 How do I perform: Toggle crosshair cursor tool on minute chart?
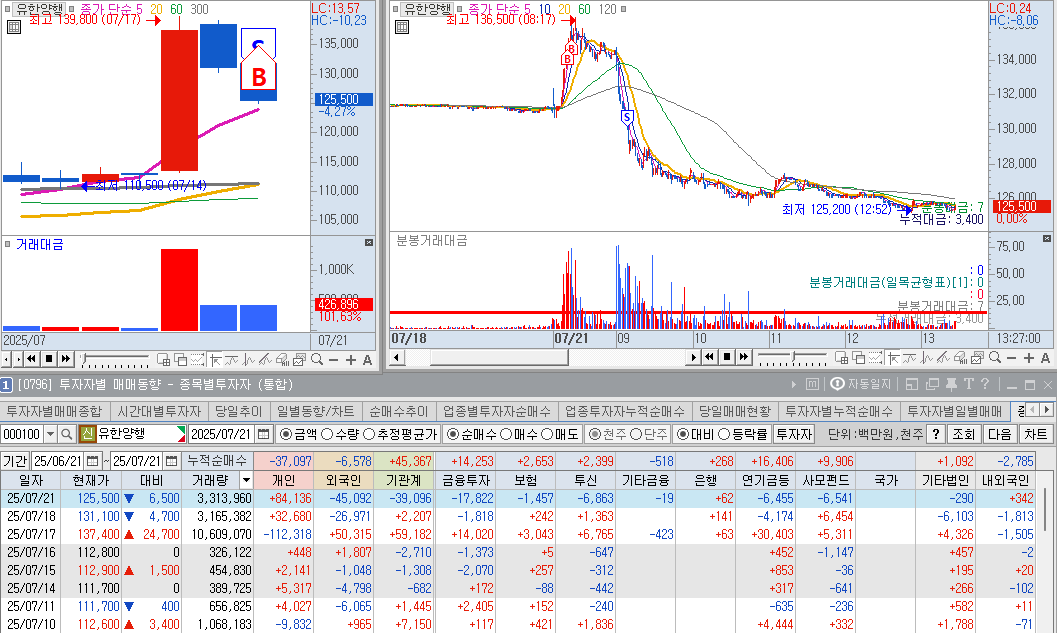pyautogui.click(x=893, y=358)
